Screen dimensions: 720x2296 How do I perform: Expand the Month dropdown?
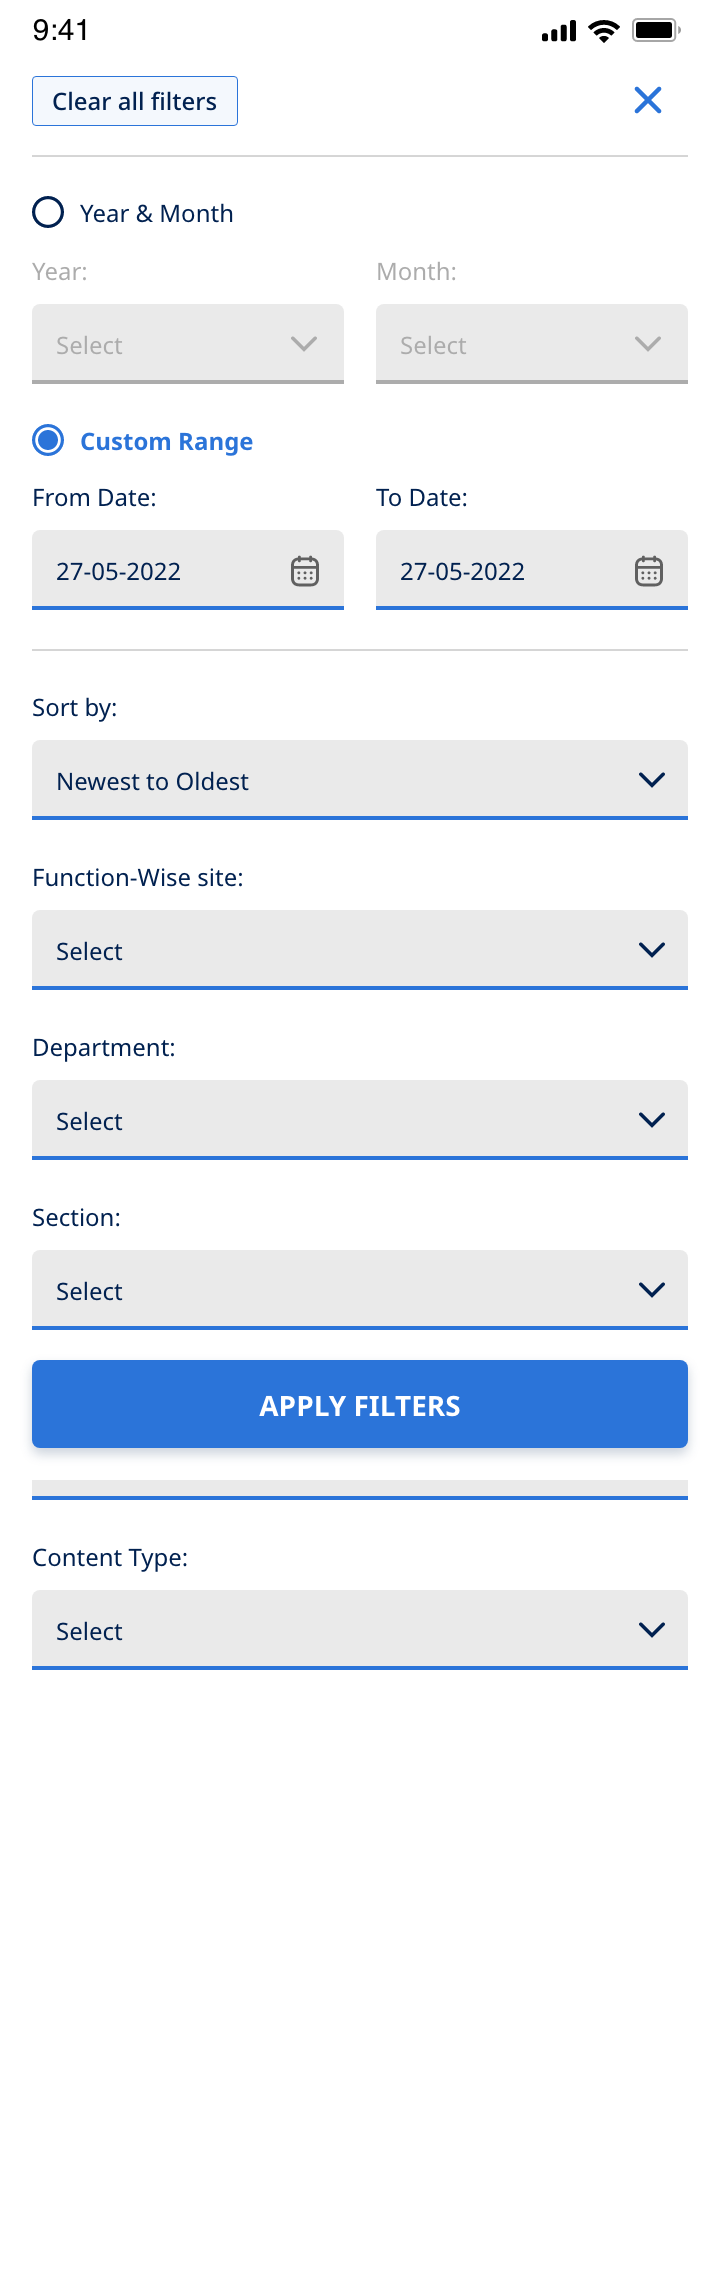[x=532, y=344]
